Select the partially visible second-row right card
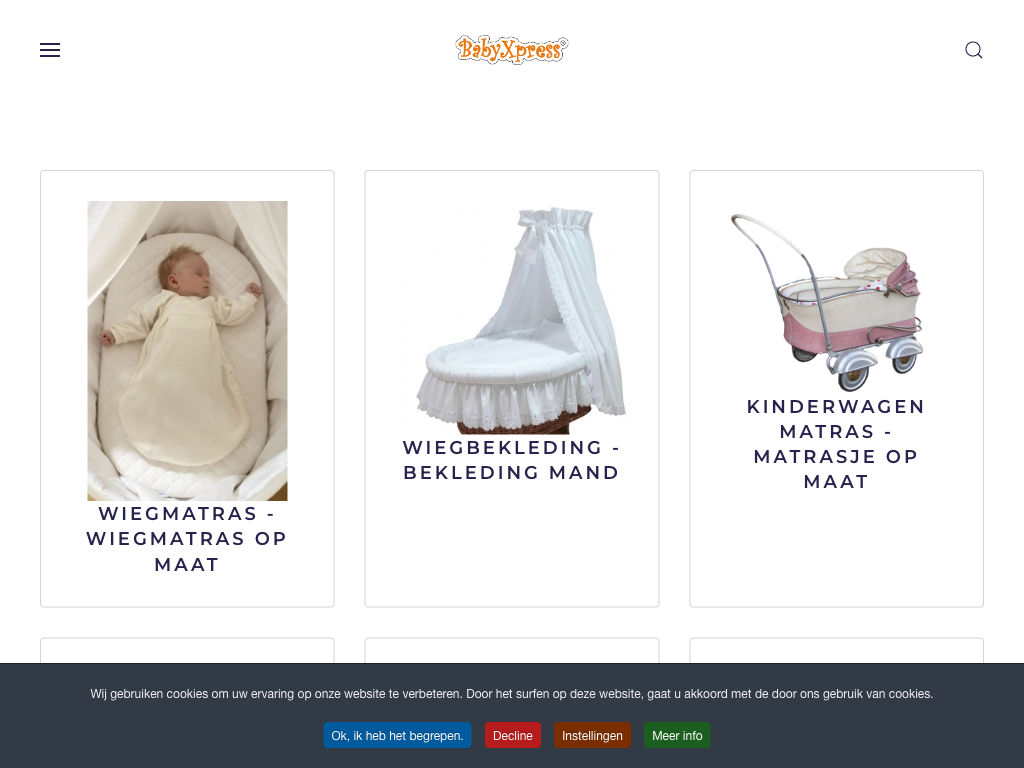The image size is (1024, 768). pos(837,650)
